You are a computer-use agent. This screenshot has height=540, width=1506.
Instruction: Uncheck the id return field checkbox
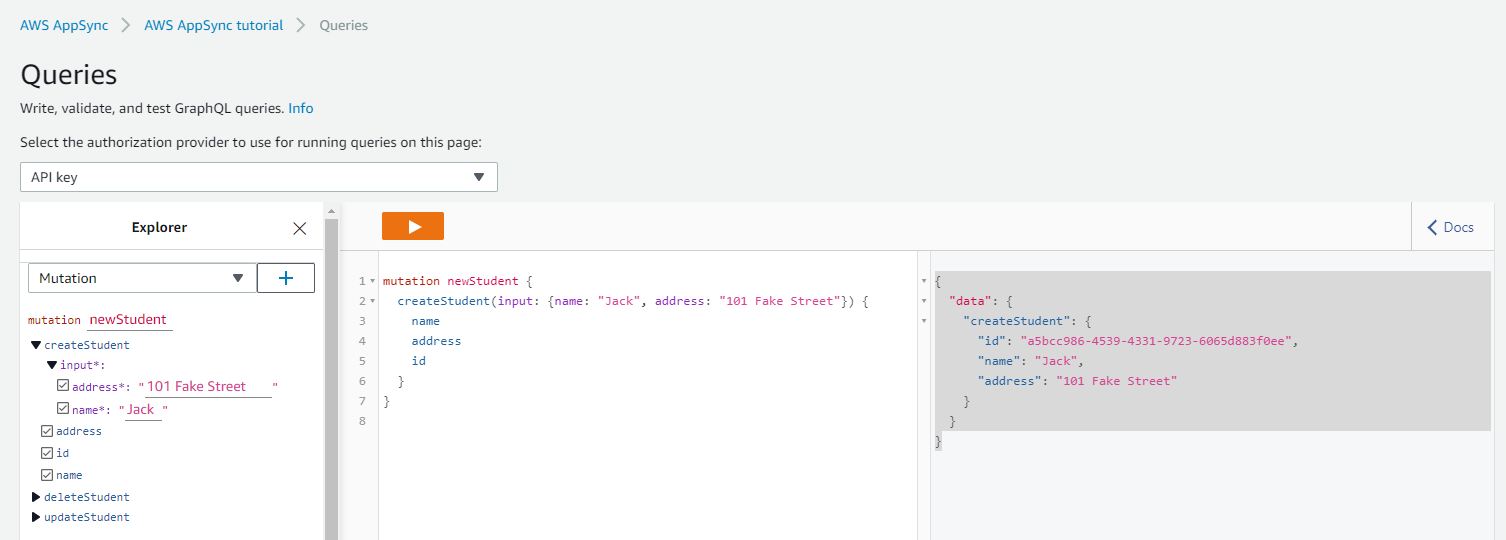47,453
